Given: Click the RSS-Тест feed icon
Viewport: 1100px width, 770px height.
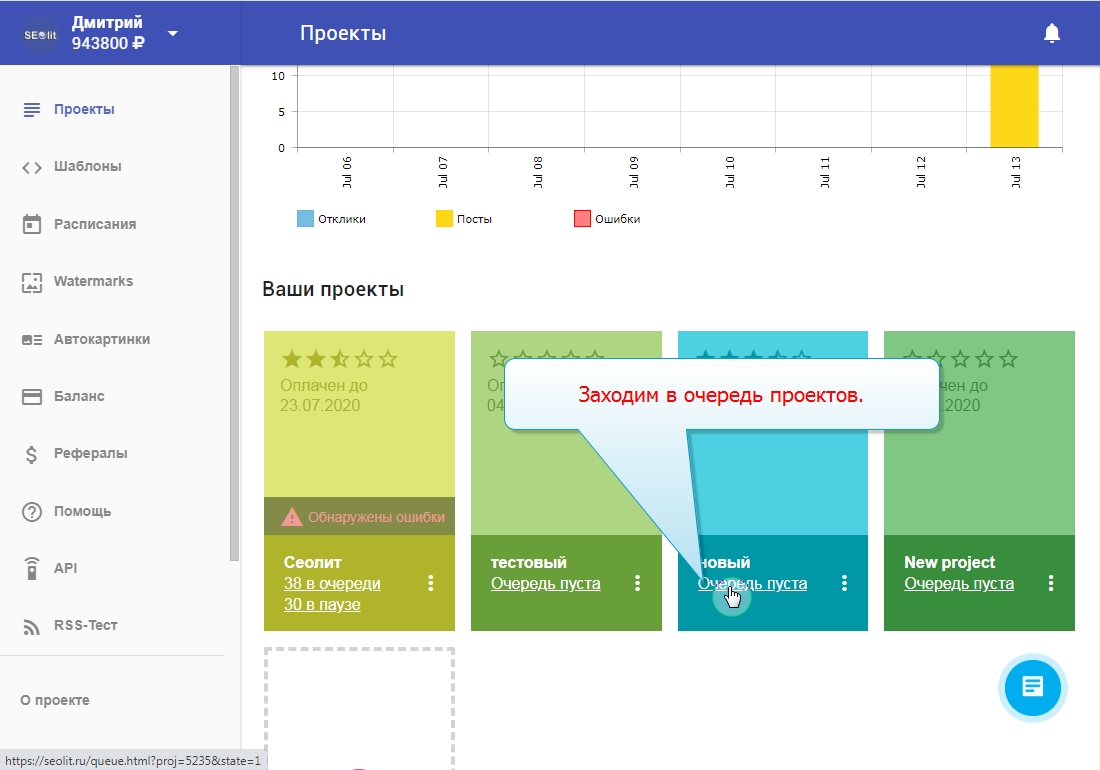Looking at the screenshot, I should point(32,626).
